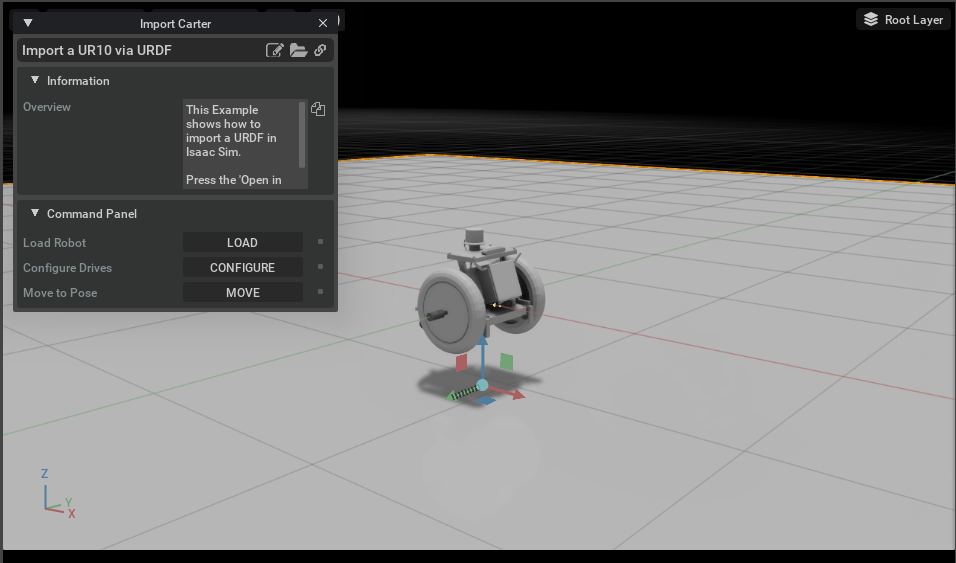
Task: Click the LOAD robot button
Action: pyautogui.click(x=243, y=242)
